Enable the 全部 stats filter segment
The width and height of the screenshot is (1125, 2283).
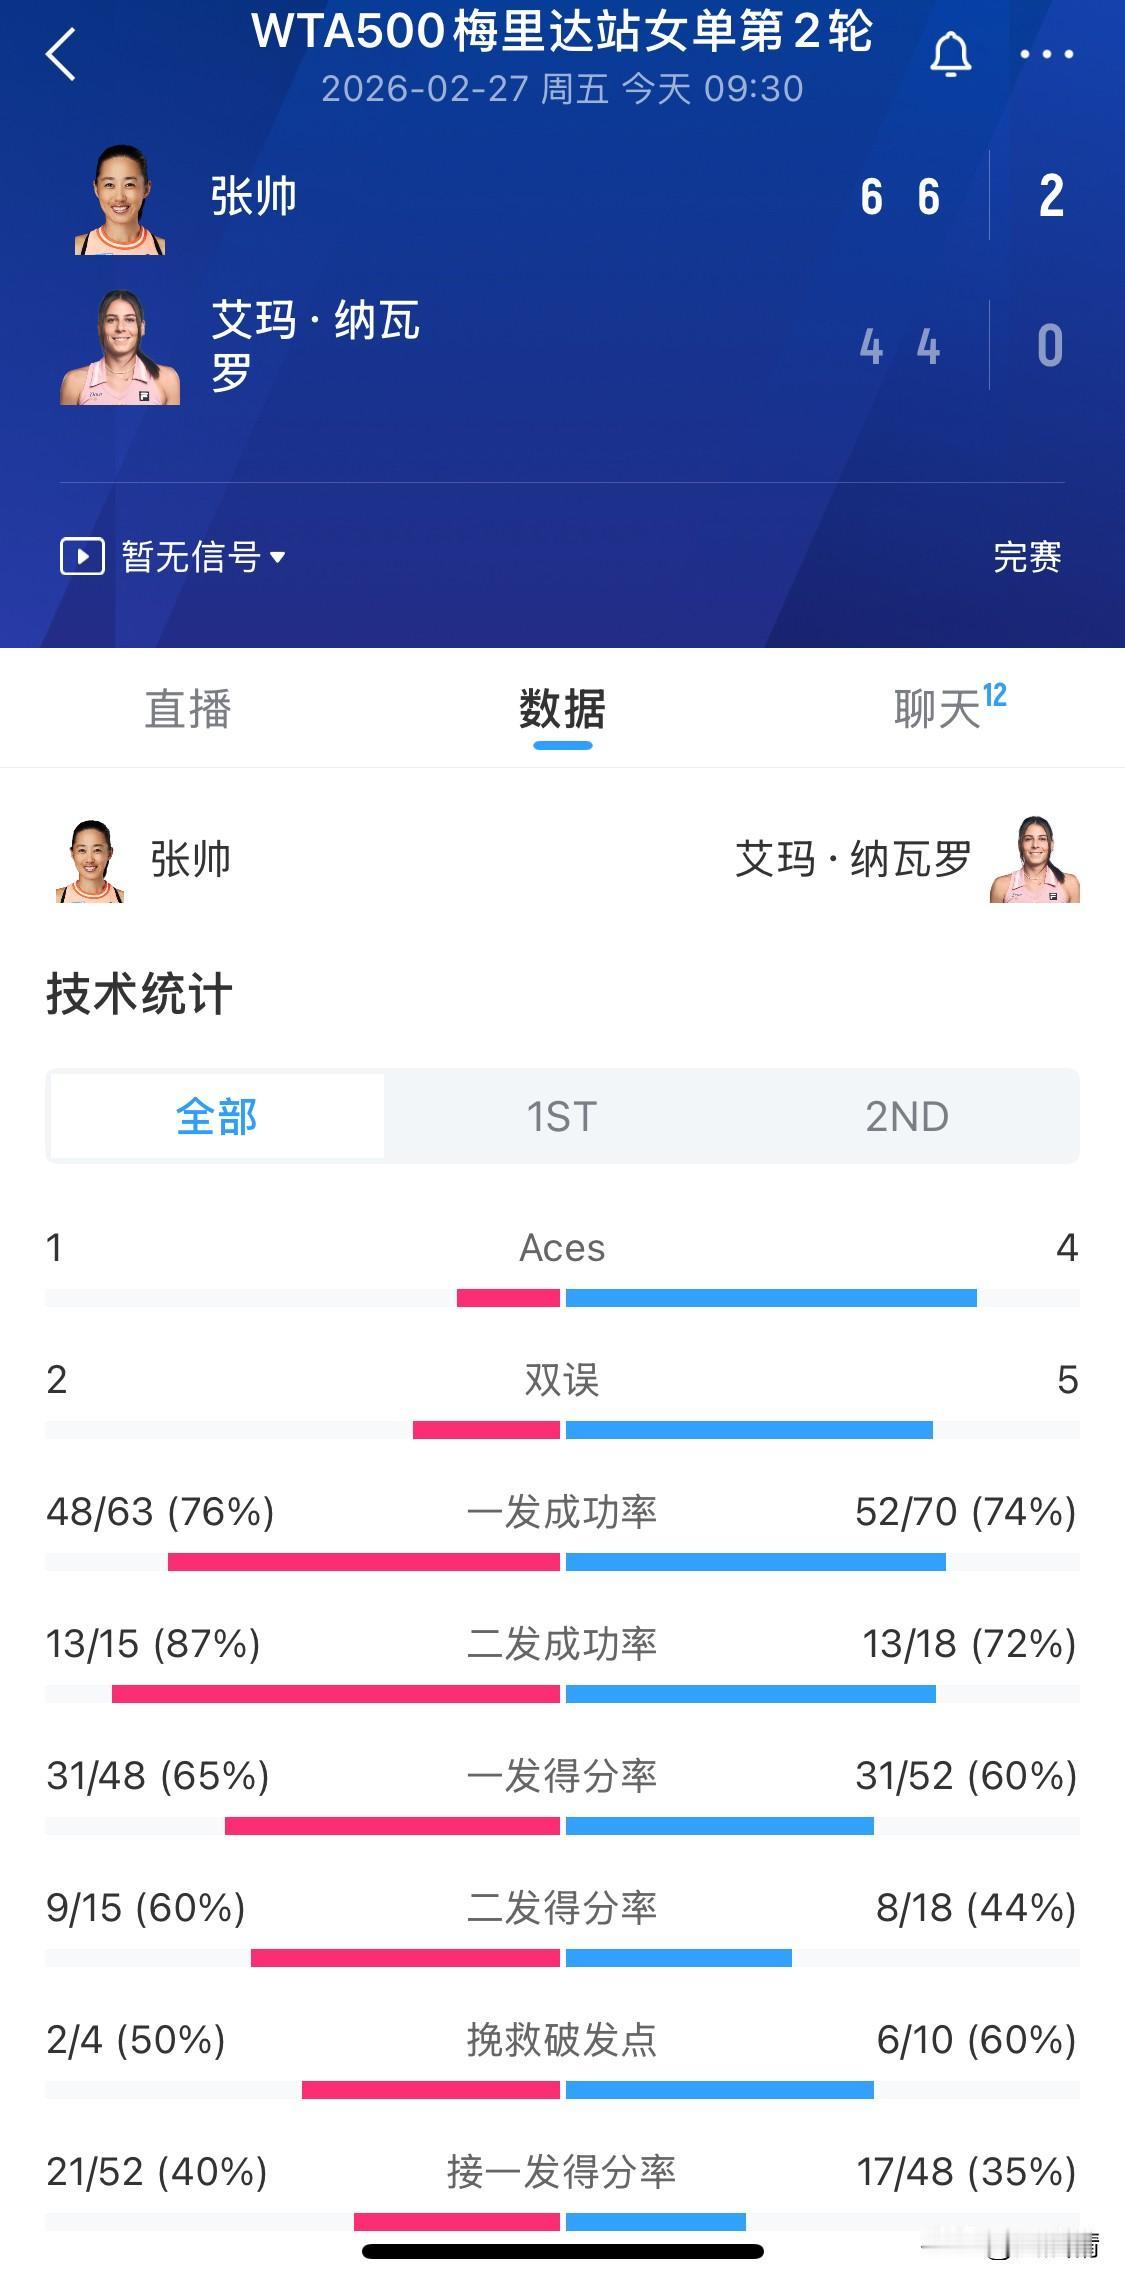(x=216, y=1117)
